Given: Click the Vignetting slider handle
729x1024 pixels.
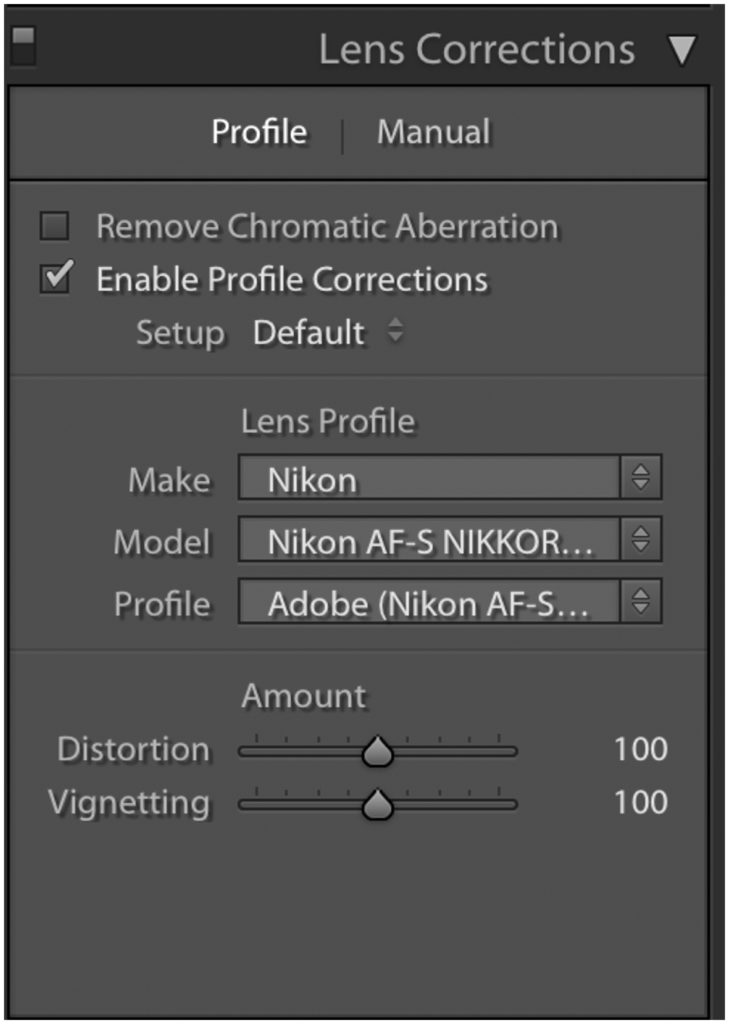Looking at the screenshot, I should 378,804.
